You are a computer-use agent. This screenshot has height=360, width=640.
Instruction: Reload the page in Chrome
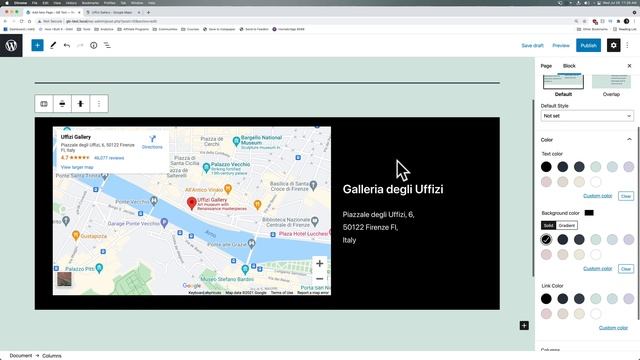tap(22, 21)
